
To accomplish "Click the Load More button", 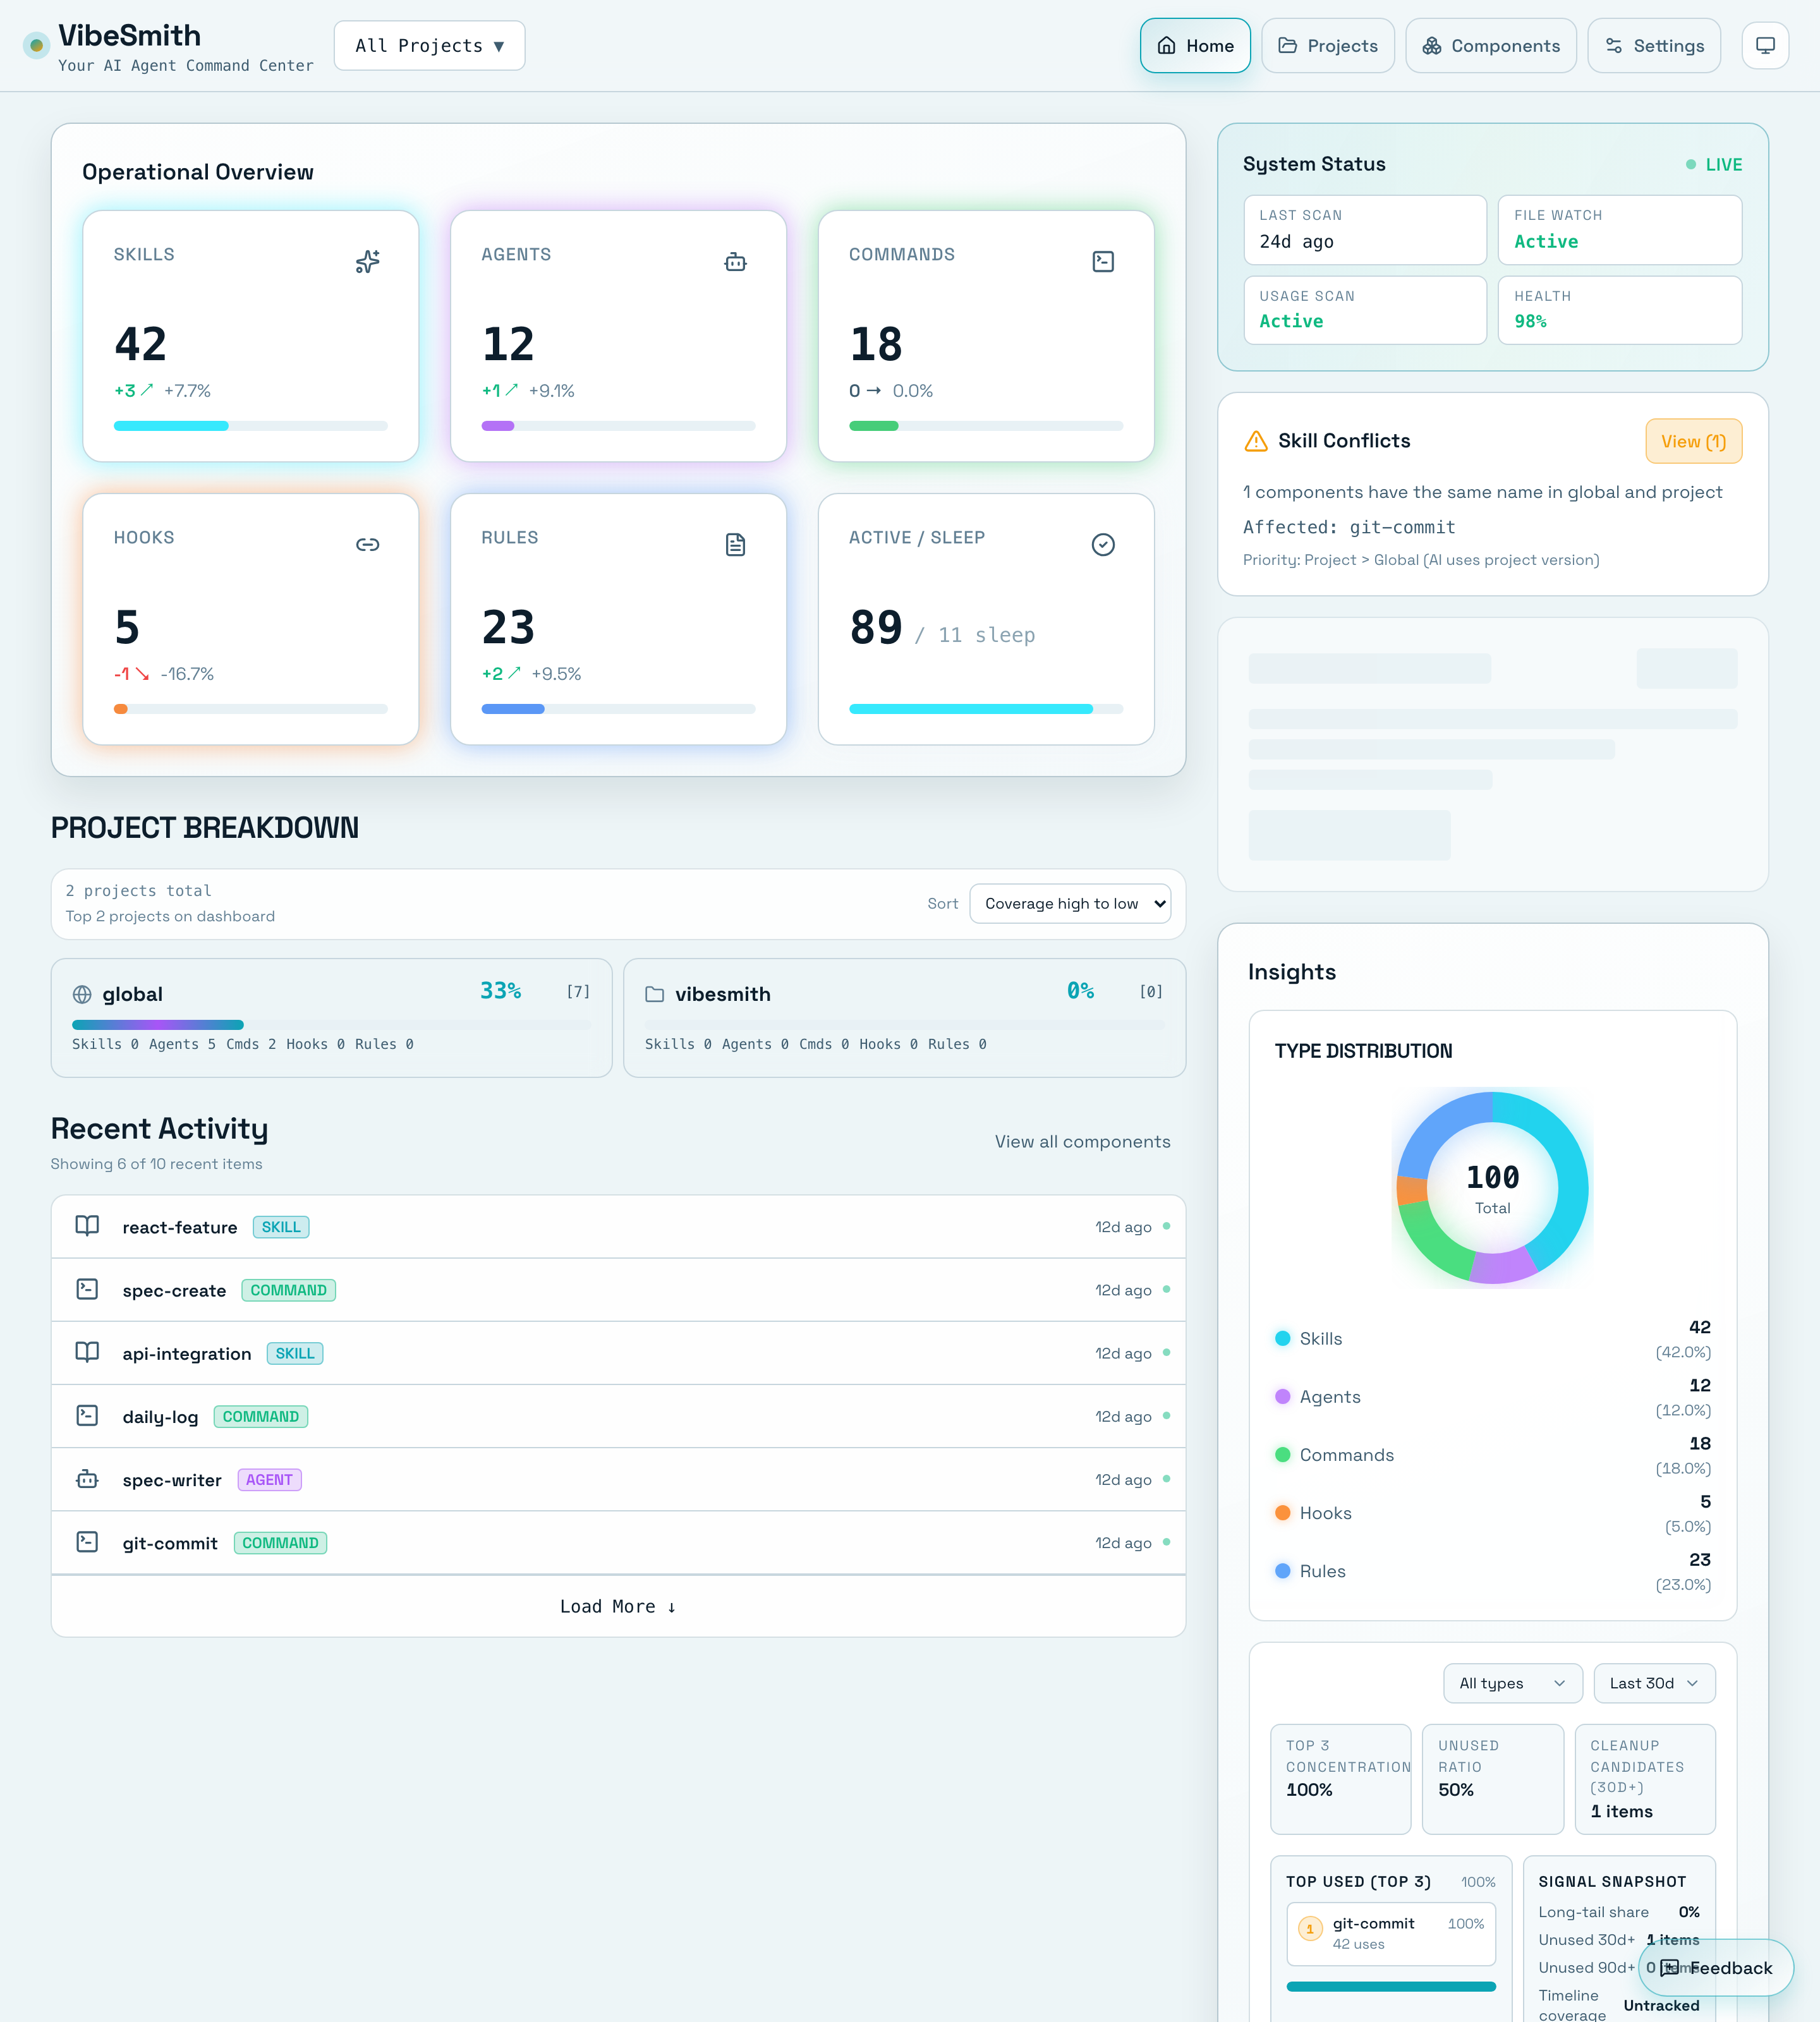I will (617, 1606).
